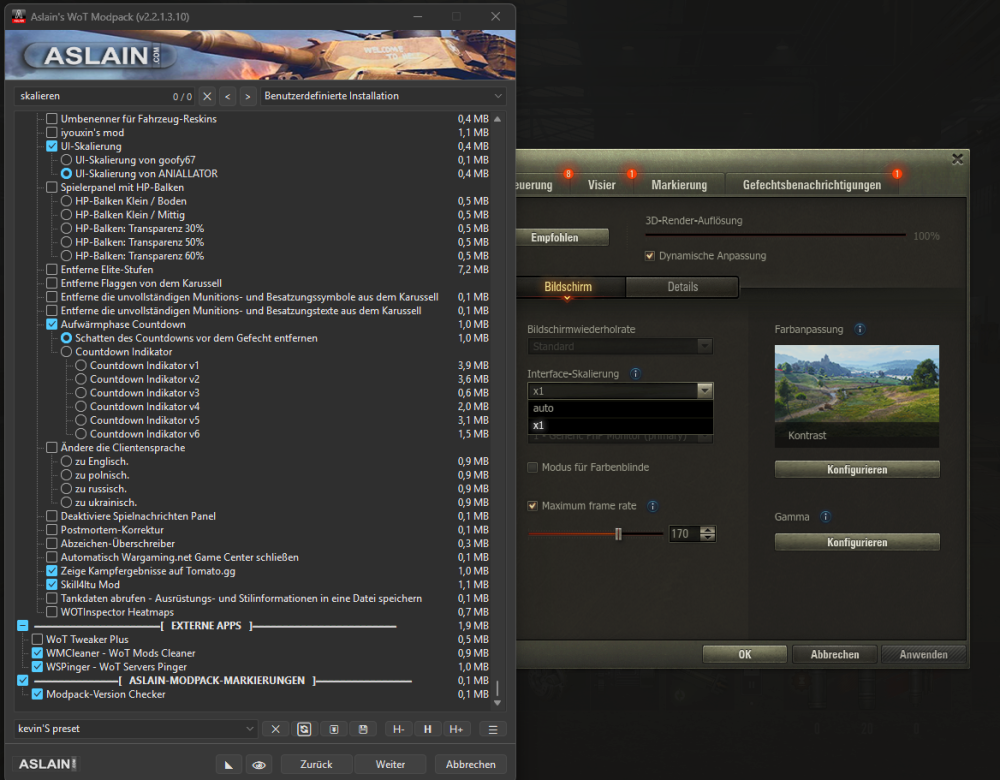
Task: Click the Kontrast landscape preview thumbnail
Action: 857,395
